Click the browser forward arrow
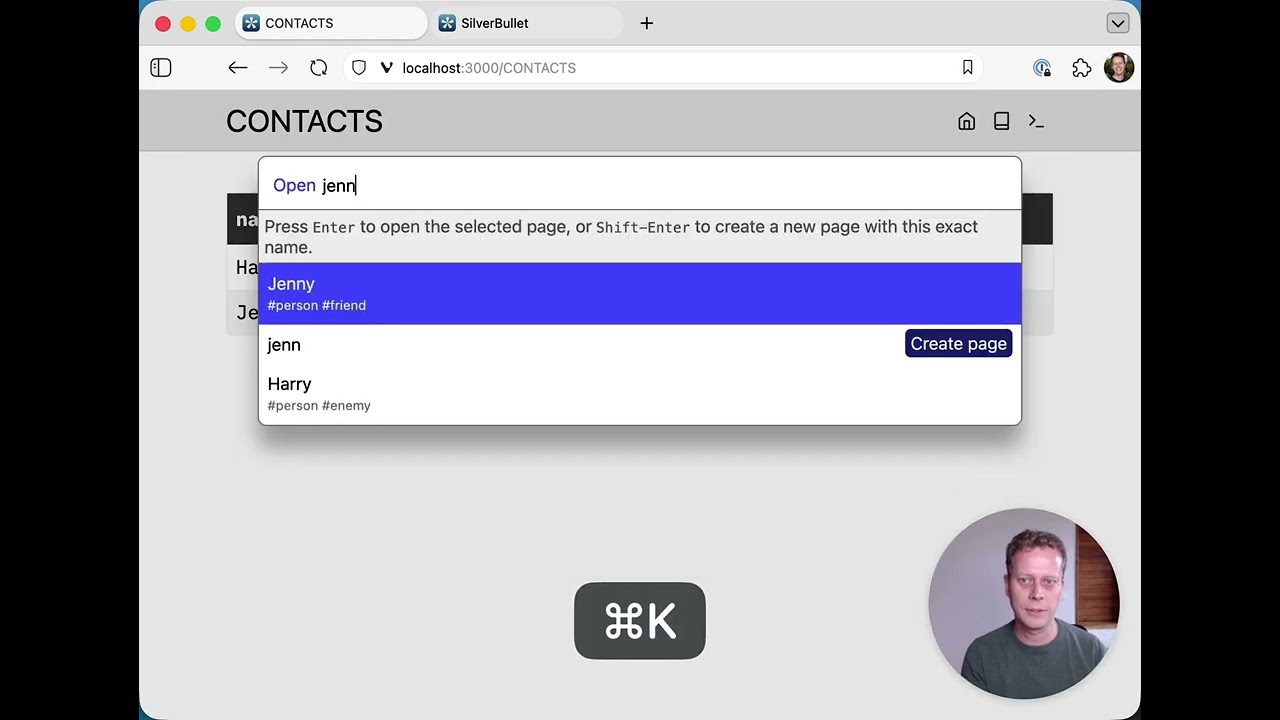1280x720 pixels. [x=278, y=68]
